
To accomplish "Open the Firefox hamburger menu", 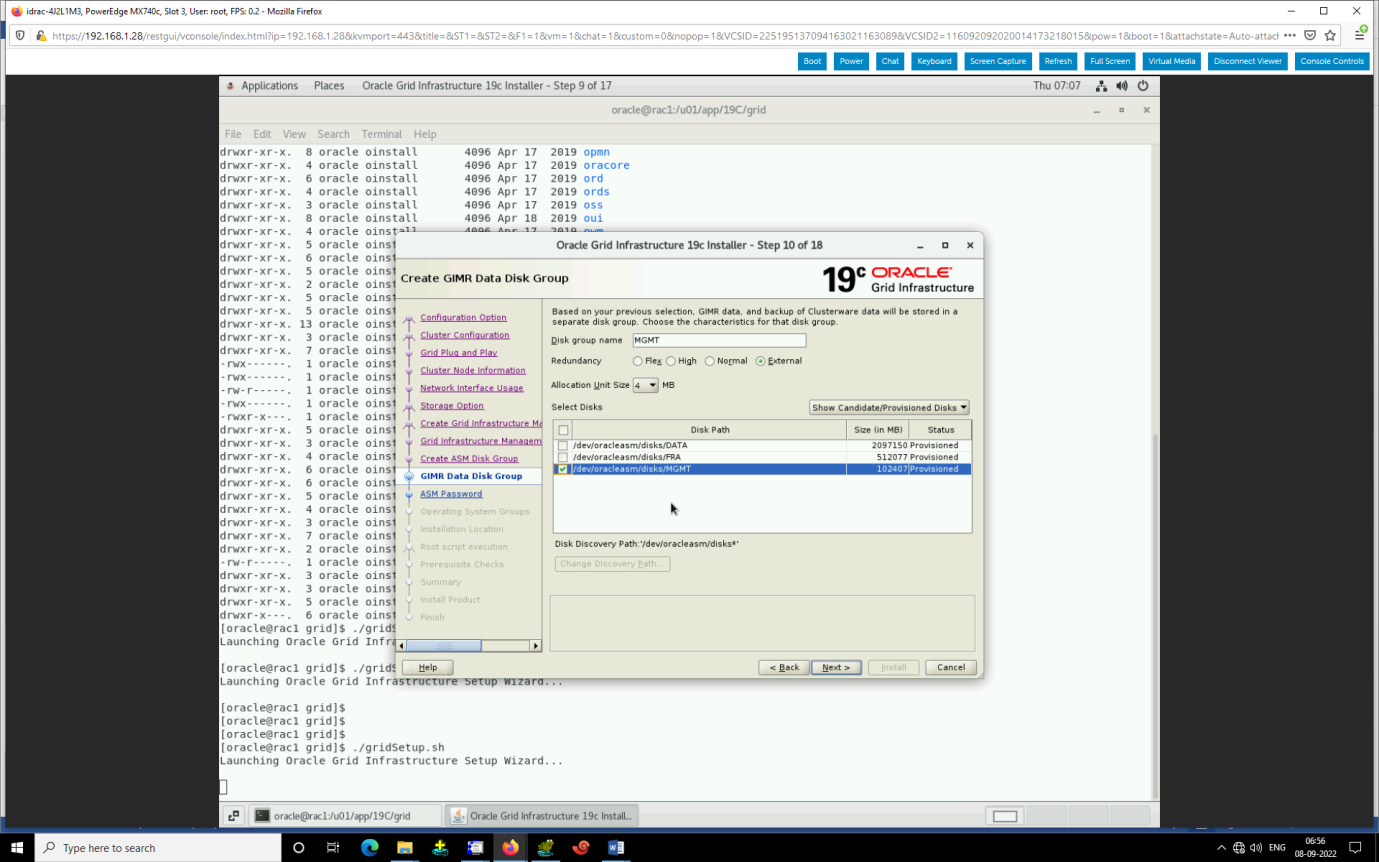I will point(1360,35).
